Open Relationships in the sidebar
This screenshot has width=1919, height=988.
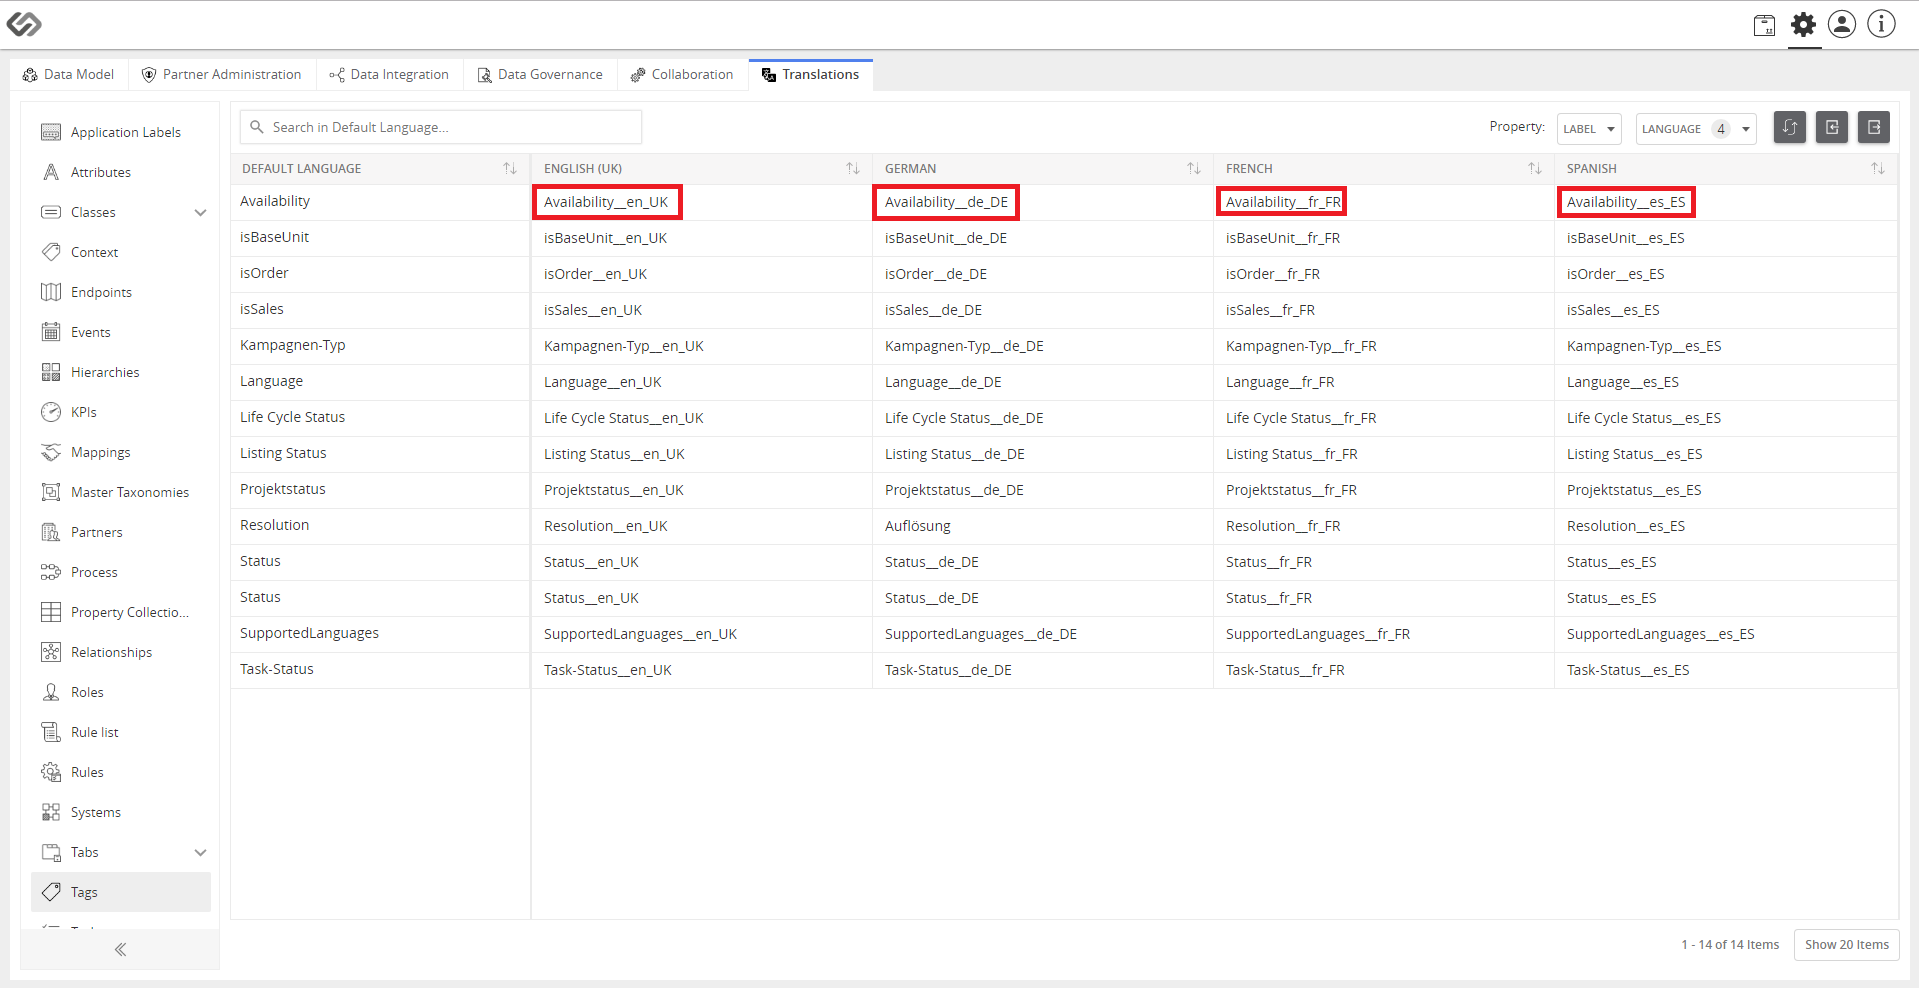121,652
